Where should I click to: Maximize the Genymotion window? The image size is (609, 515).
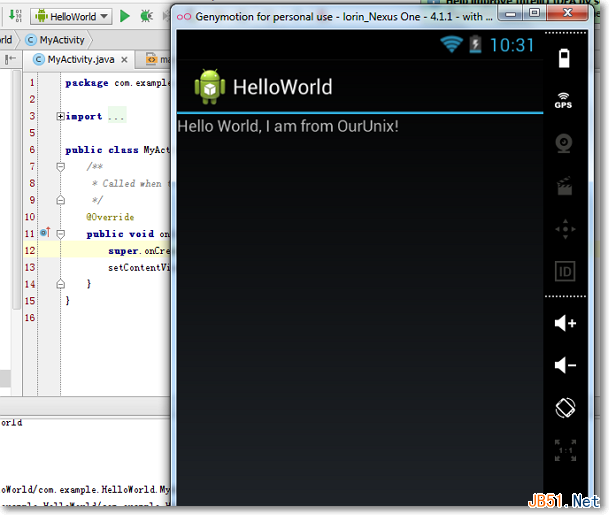tap(534, 13)
